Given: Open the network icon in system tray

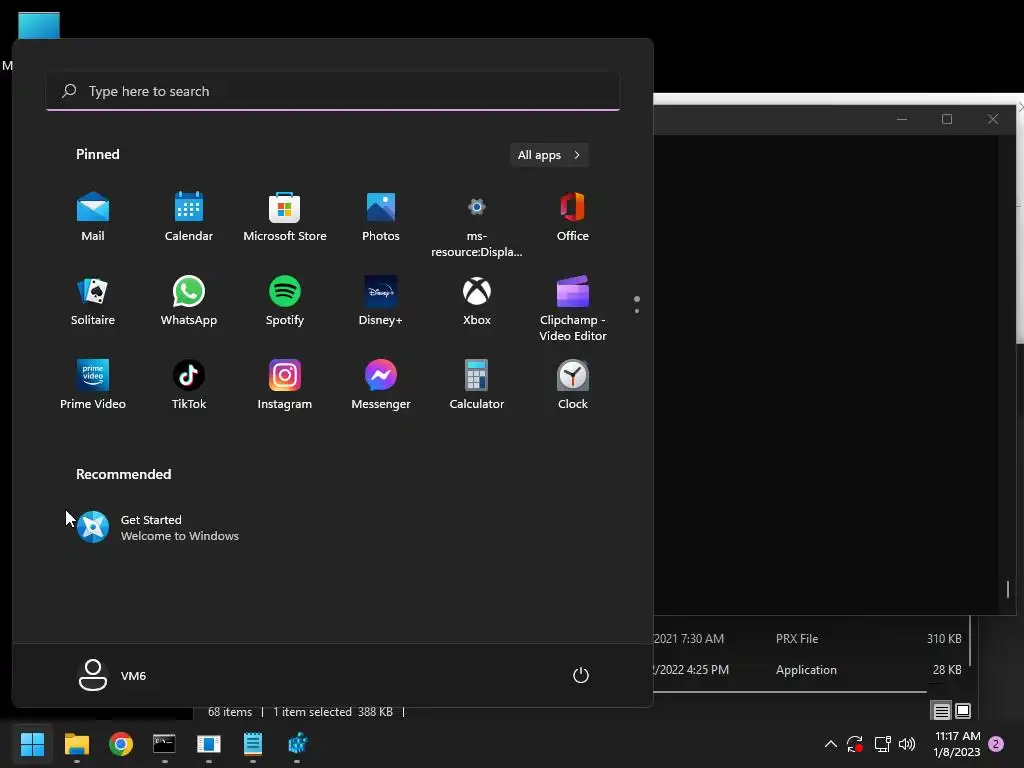Looking at the screenshot, I should coord(882,744).
